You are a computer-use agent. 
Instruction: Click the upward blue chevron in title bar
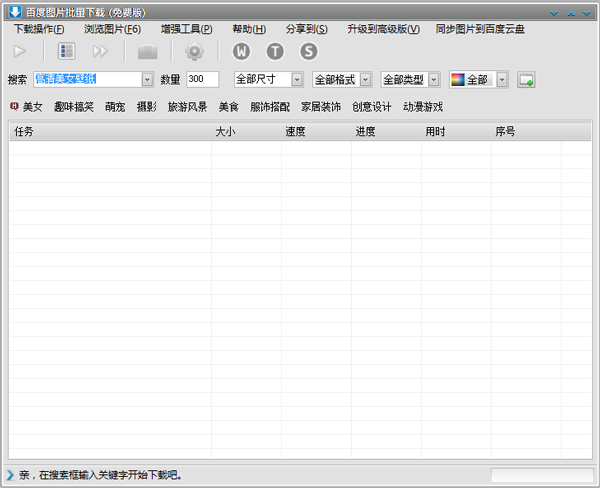coord(571,13)
